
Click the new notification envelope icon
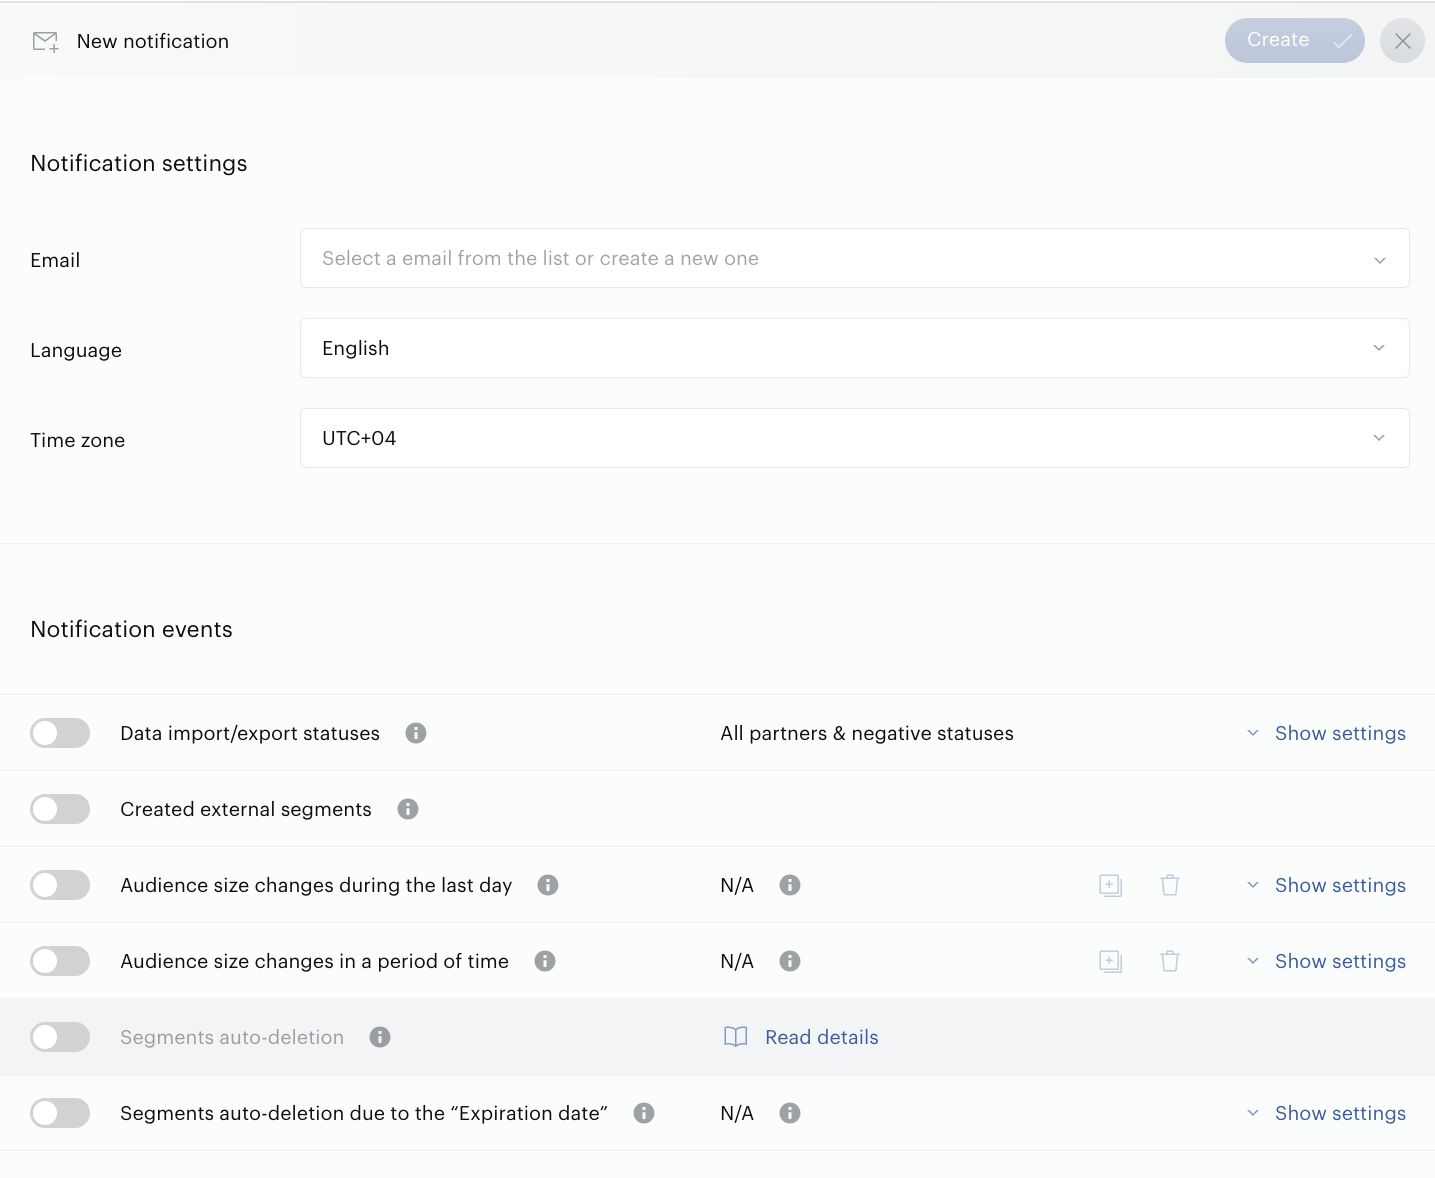coord(45,41)
